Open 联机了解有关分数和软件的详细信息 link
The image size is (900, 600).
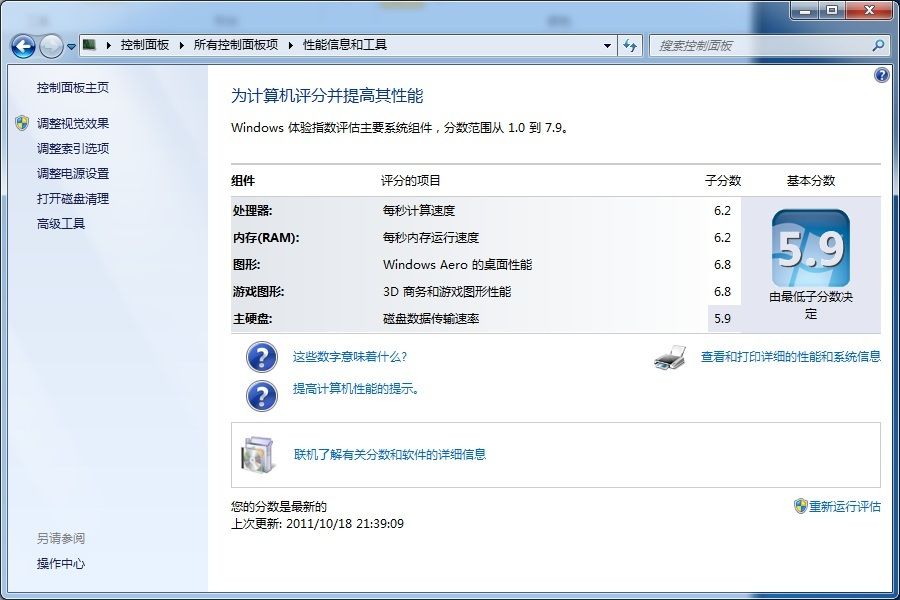(390, 455)
